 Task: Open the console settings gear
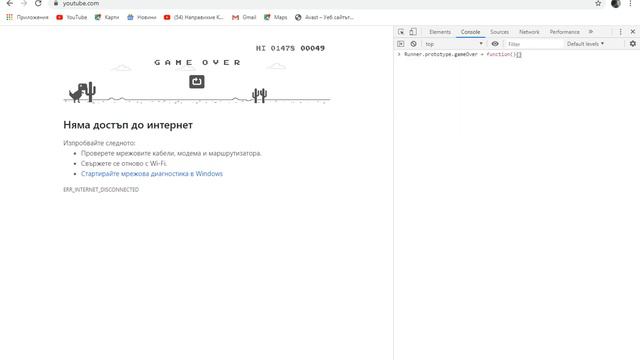pos(633,44)
